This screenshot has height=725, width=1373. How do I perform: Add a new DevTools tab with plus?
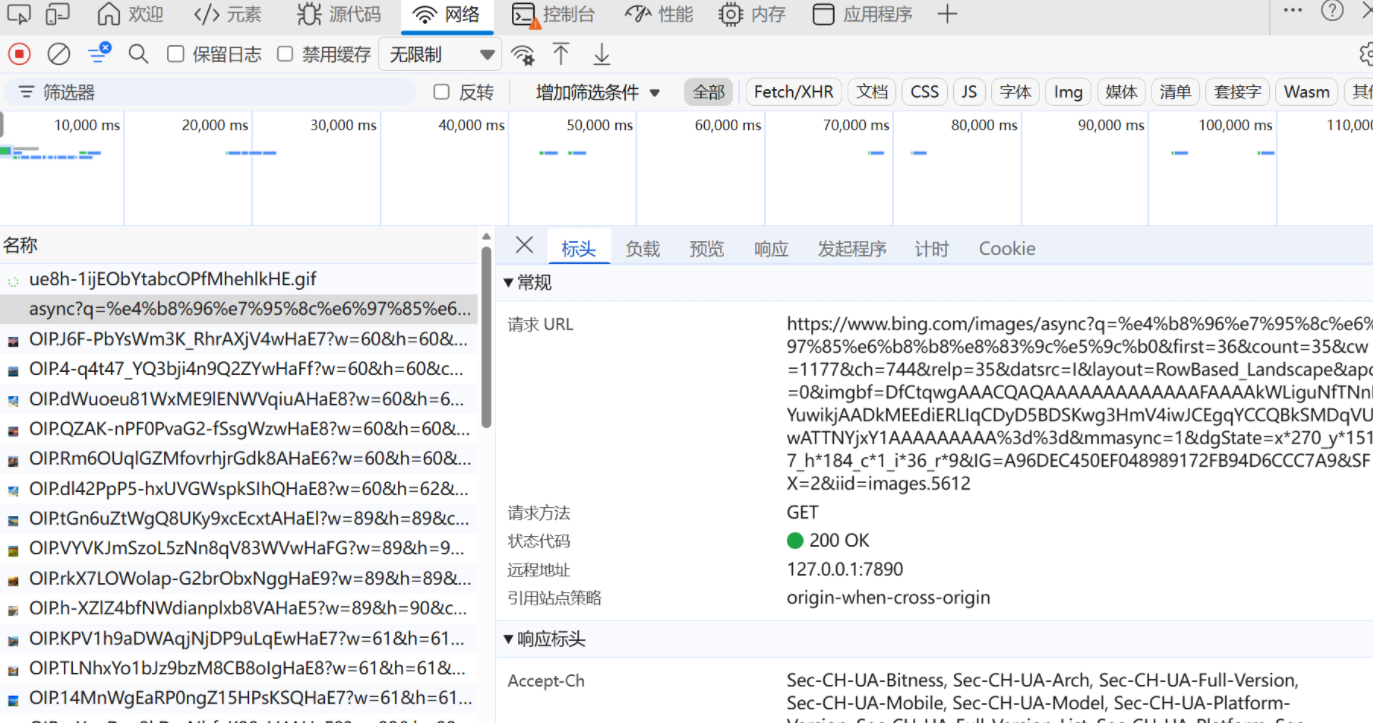[947, 14]
